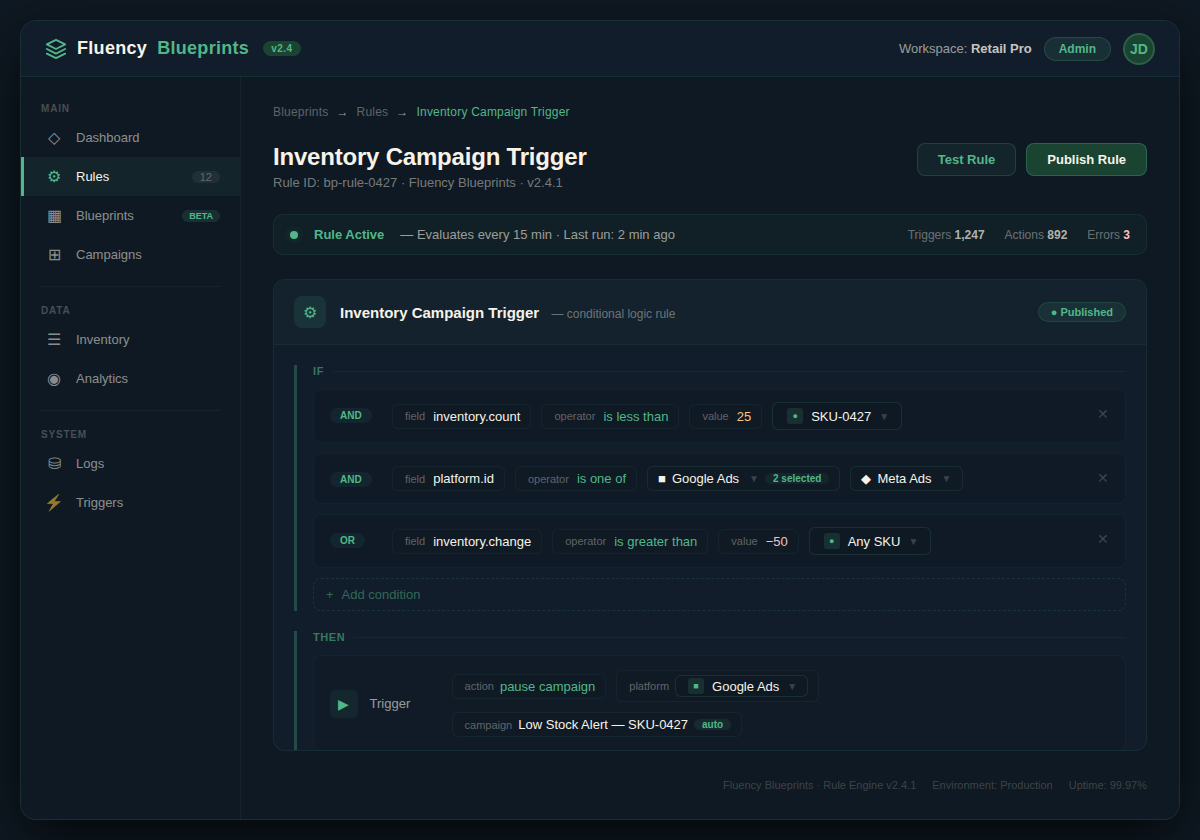
Task: Click the Triggers 1,247 stat
Action: (946, 235)
